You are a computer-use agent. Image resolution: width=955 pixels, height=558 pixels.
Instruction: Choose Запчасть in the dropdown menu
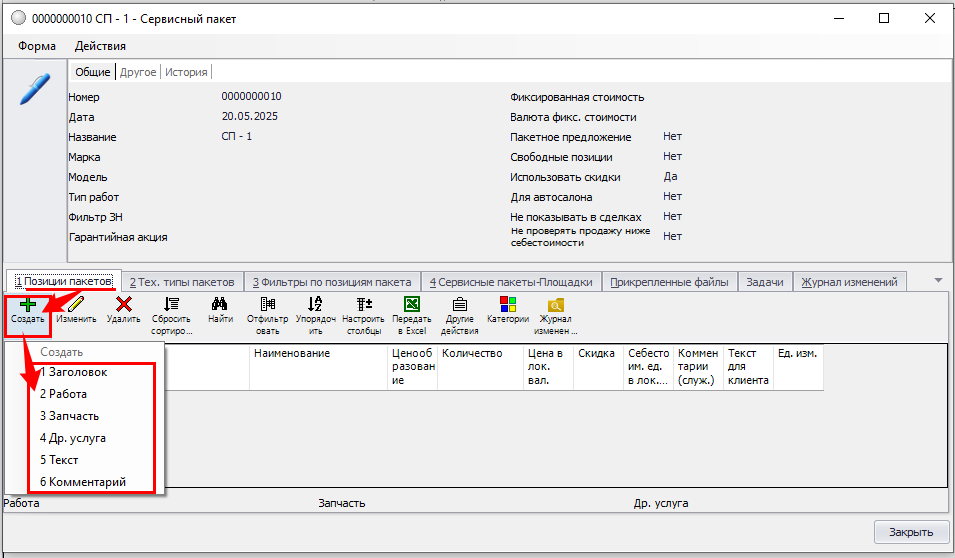click(x=70, y=416)
